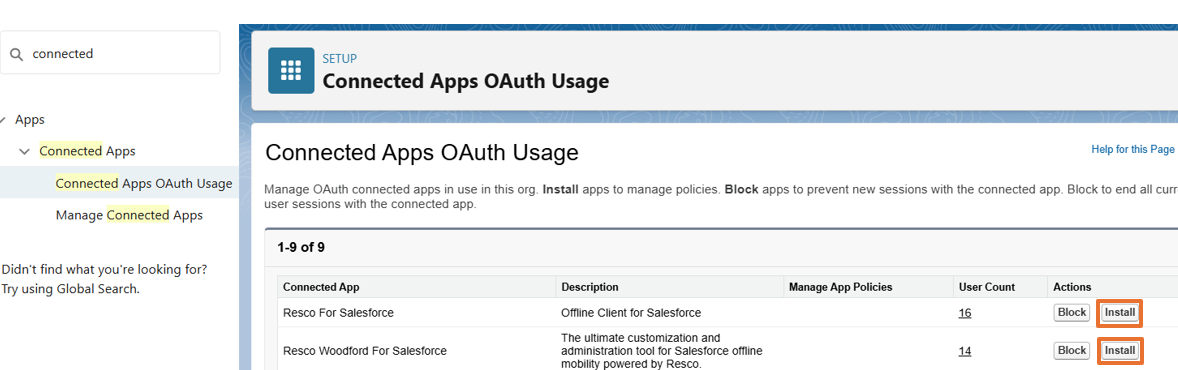Click the Setup app grid icon
The width and height of the screenshot is (1178, 370).
291,71
